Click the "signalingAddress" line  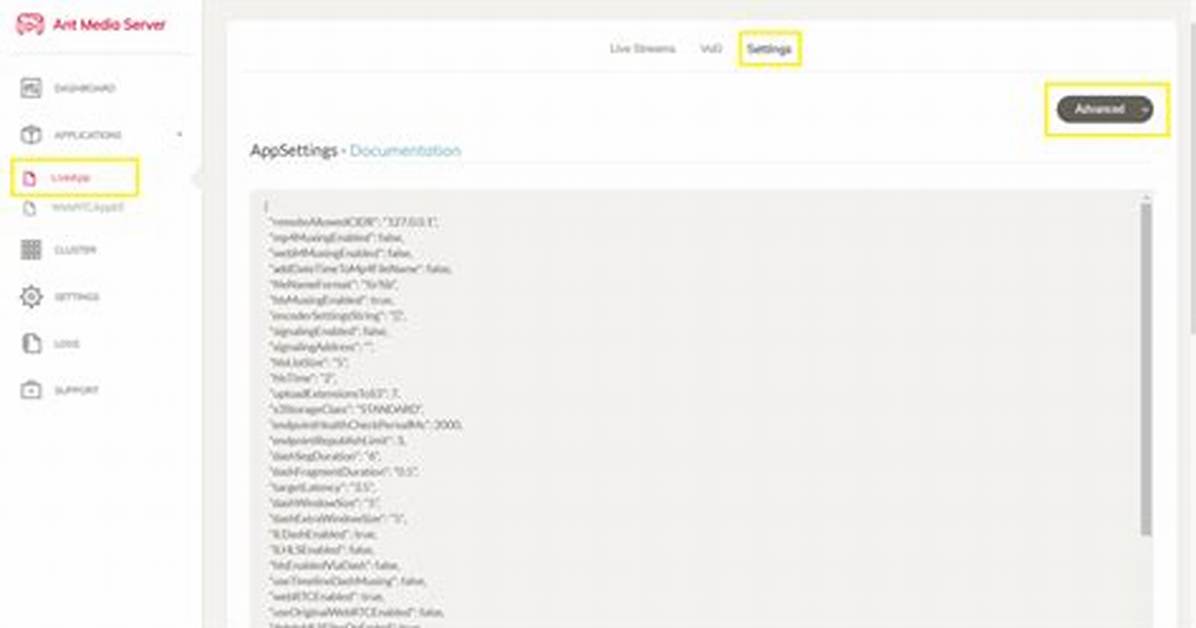pos(321,346)
